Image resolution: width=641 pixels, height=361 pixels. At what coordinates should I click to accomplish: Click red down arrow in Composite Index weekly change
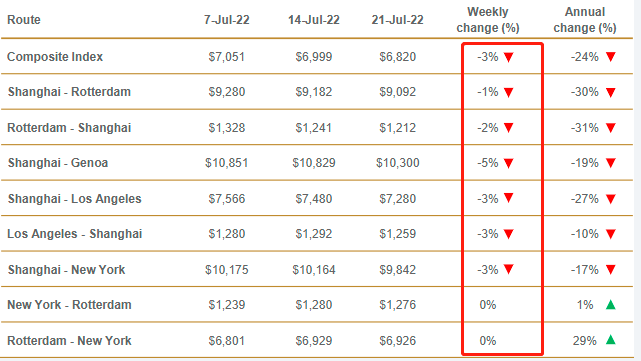tap(509, 57)
